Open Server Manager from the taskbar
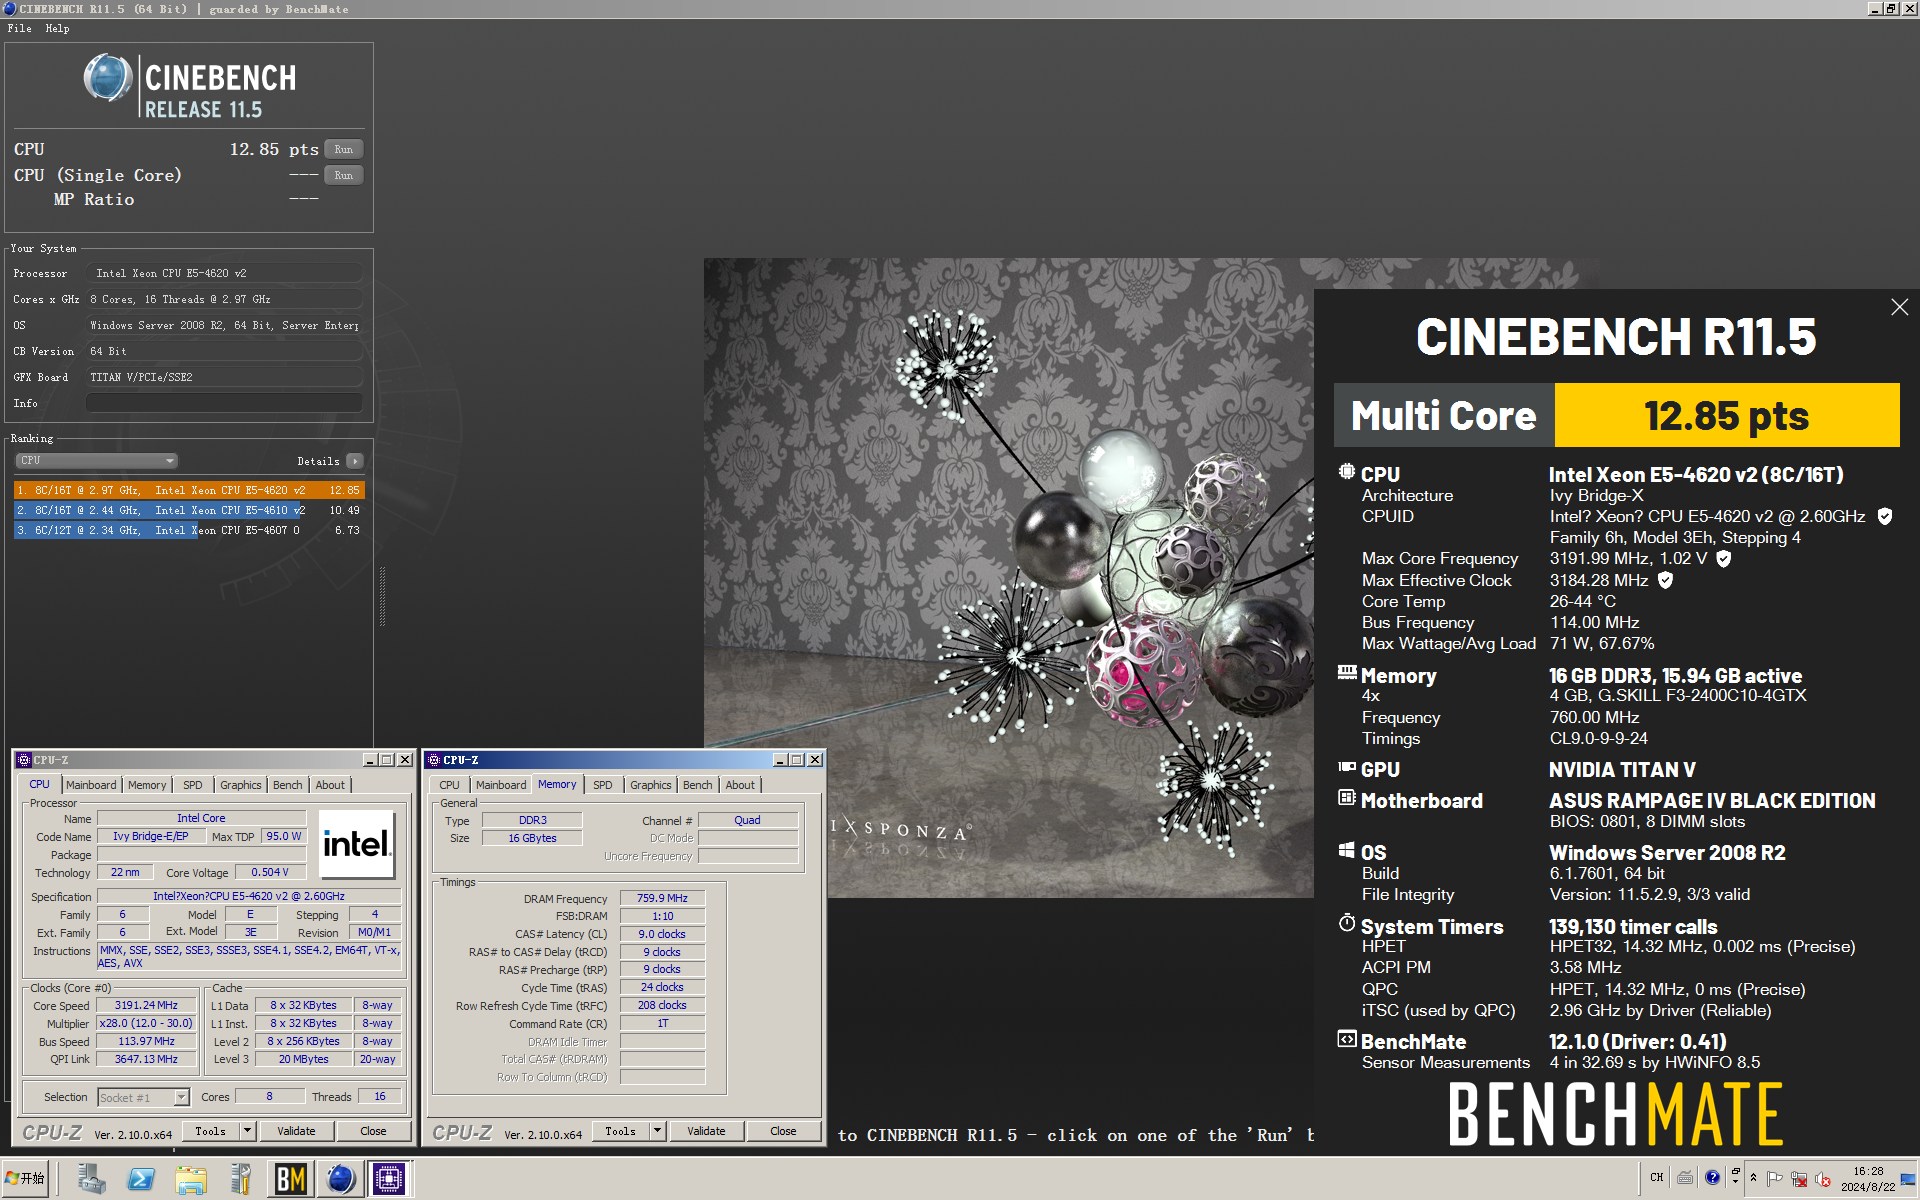 pyautogui.click(x=91, y=1180)
